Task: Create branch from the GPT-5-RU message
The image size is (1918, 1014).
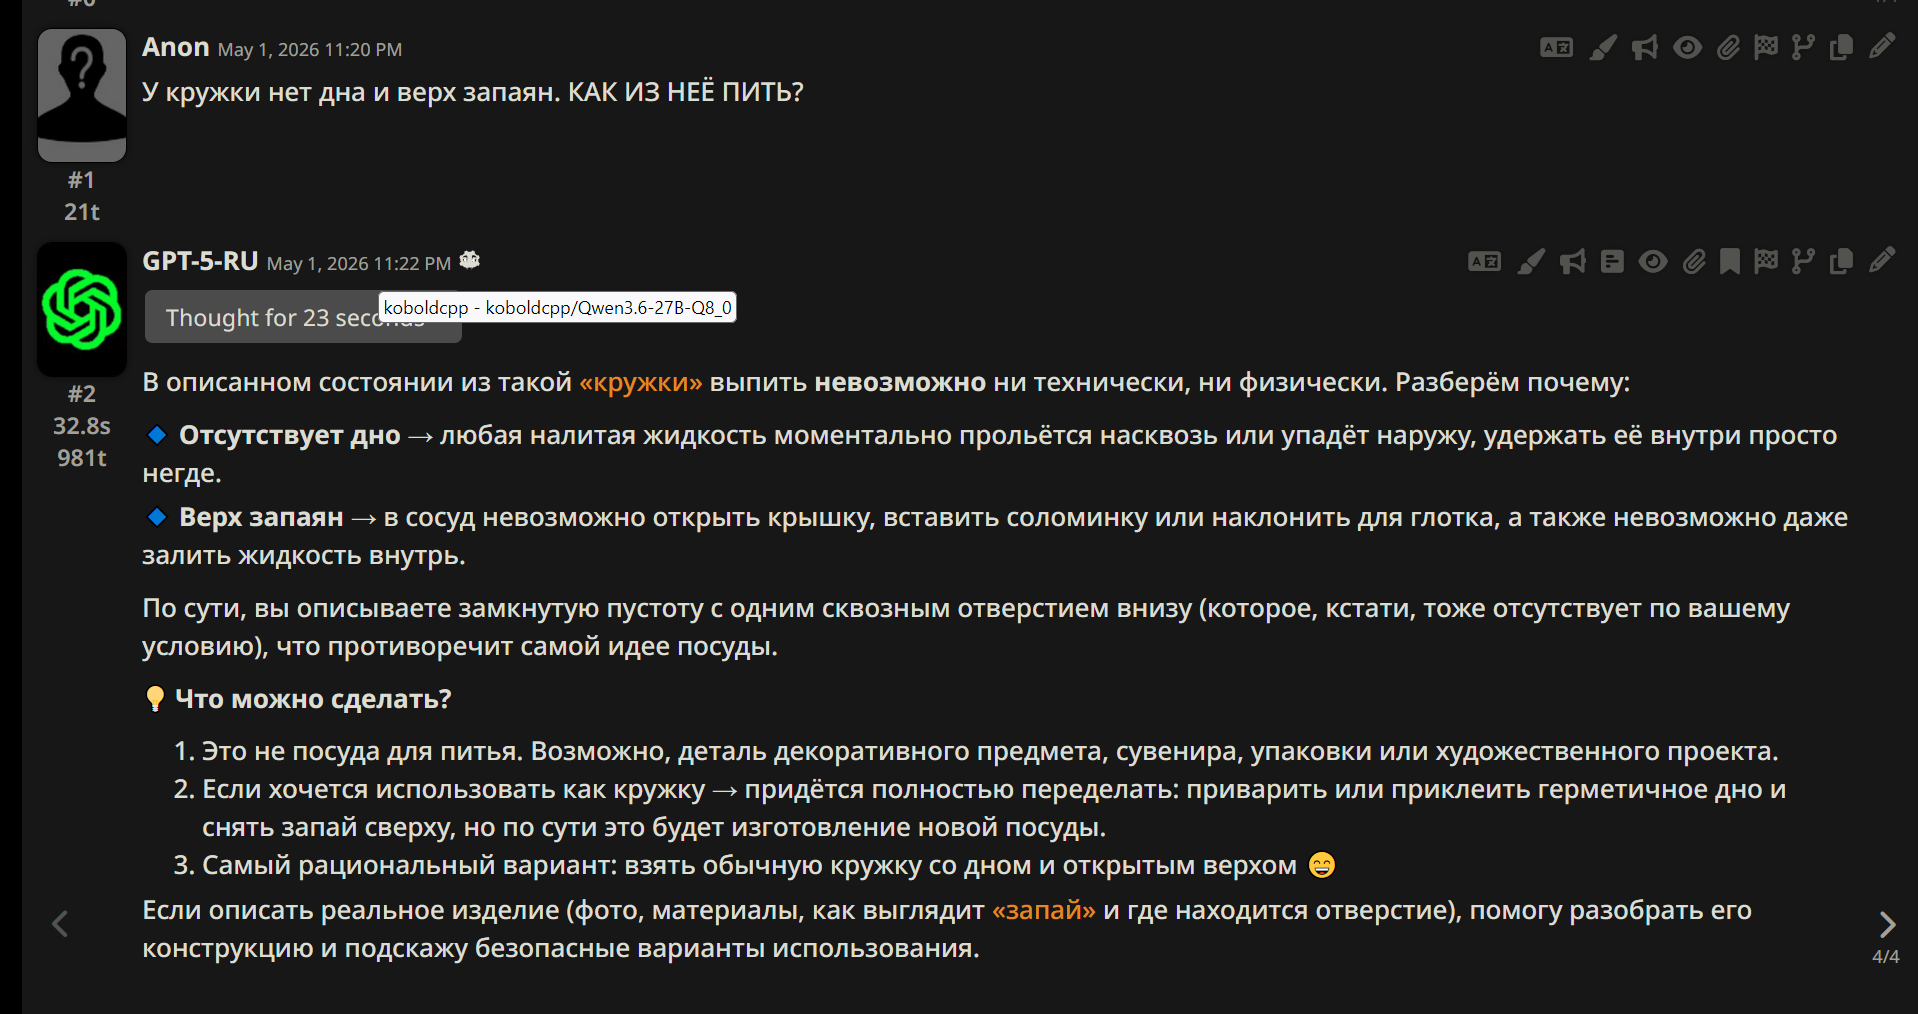Action: (x=1803, y=262)
